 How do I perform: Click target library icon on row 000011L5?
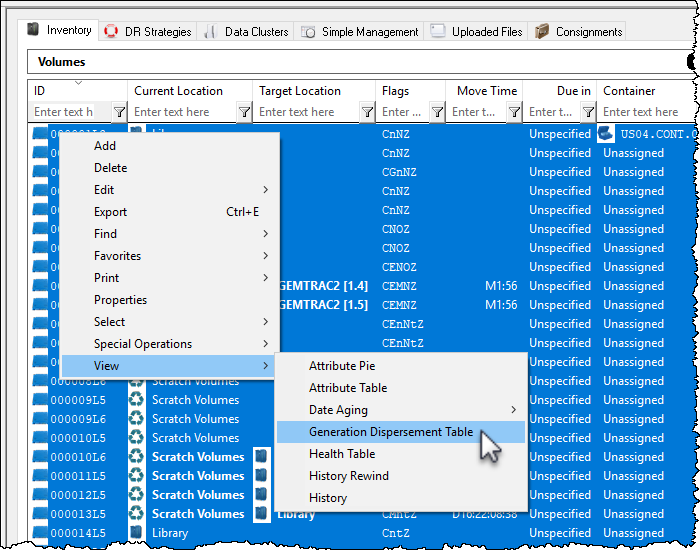click(261, 476)
